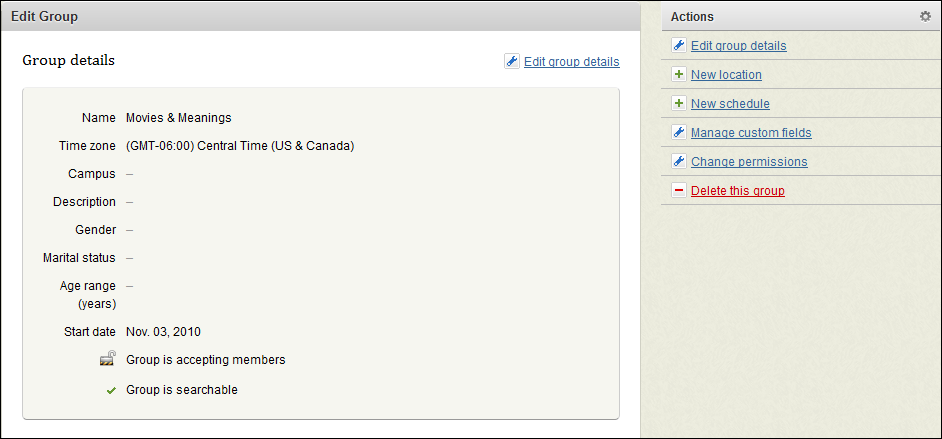This screenshot has width=942, height=439.
Task: Open the Actions panel gear settings
Action: pos(925,17)
